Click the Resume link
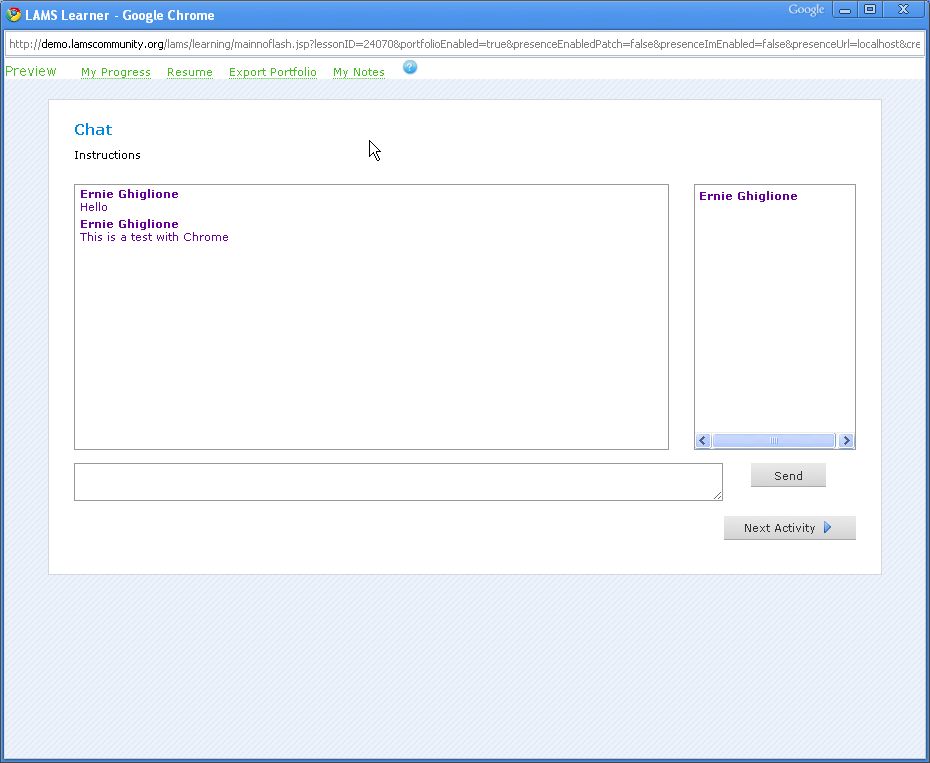This screenshot has width=930, height=763. (190, 72)
